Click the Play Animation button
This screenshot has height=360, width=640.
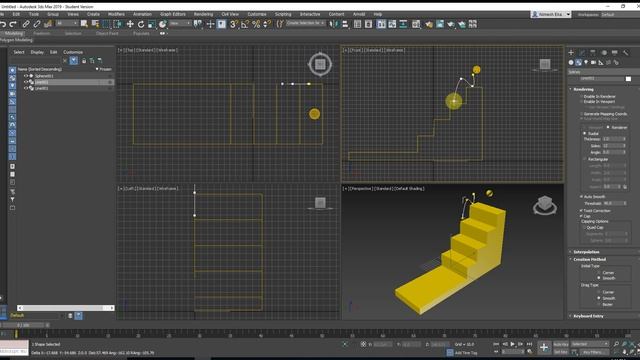click(513, 344)
